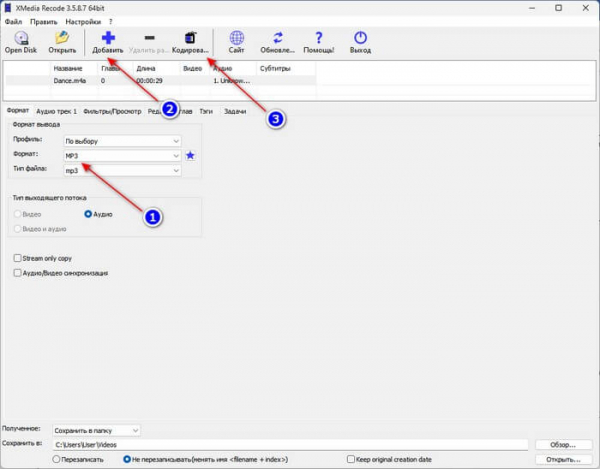This screenshot has width=600, height=469.
Task: Select the Видео output stream radio
Action: click(x=17, y=214)
